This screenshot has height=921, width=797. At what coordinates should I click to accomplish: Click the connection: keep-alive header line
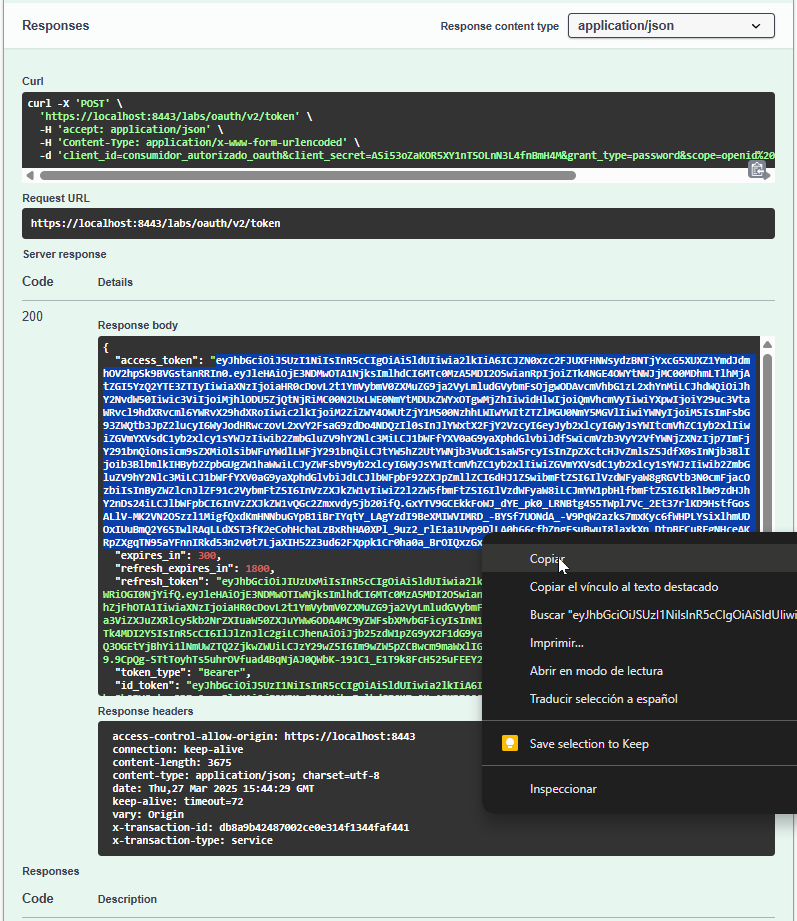click(x=177, y=749)
